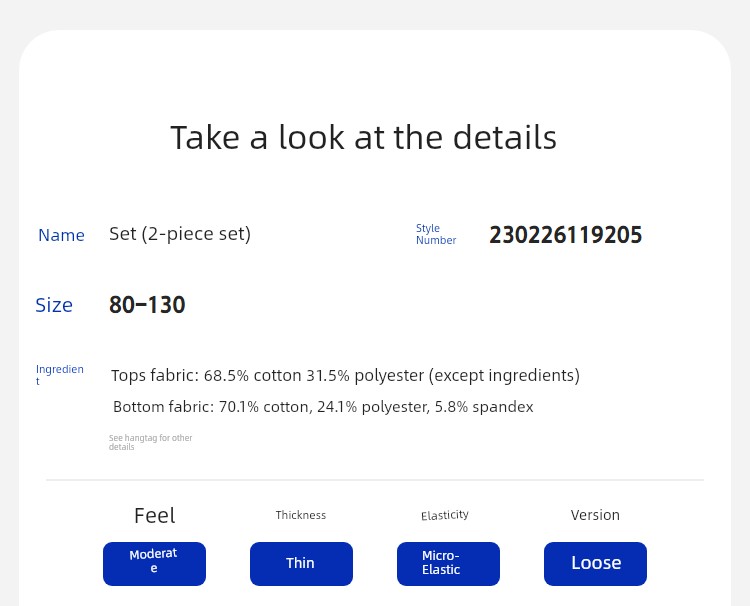Click the Name label
Screen dimensions: 750x606
pos(61,235)
